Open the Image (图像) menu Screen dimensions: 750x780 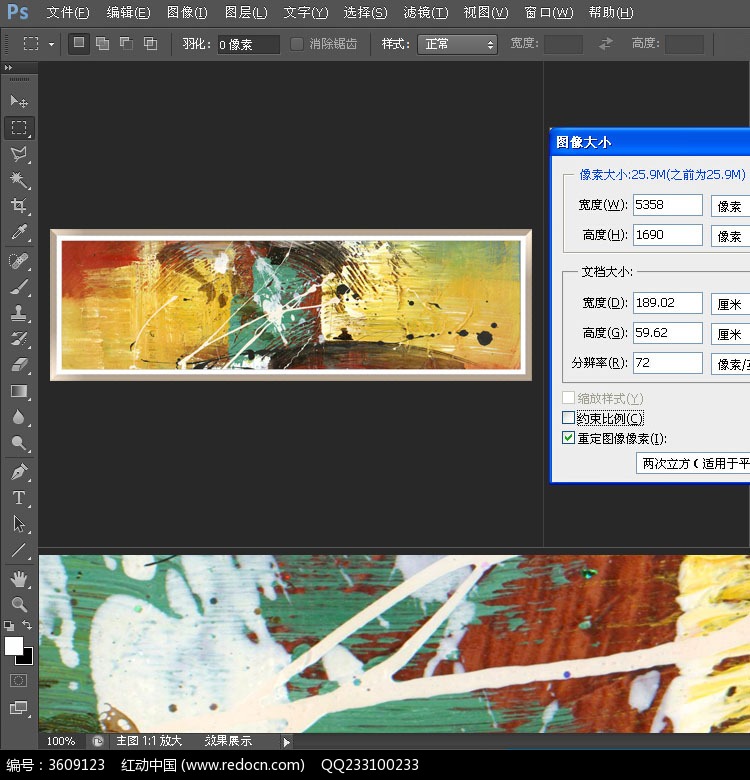click(x=187, y=12)
